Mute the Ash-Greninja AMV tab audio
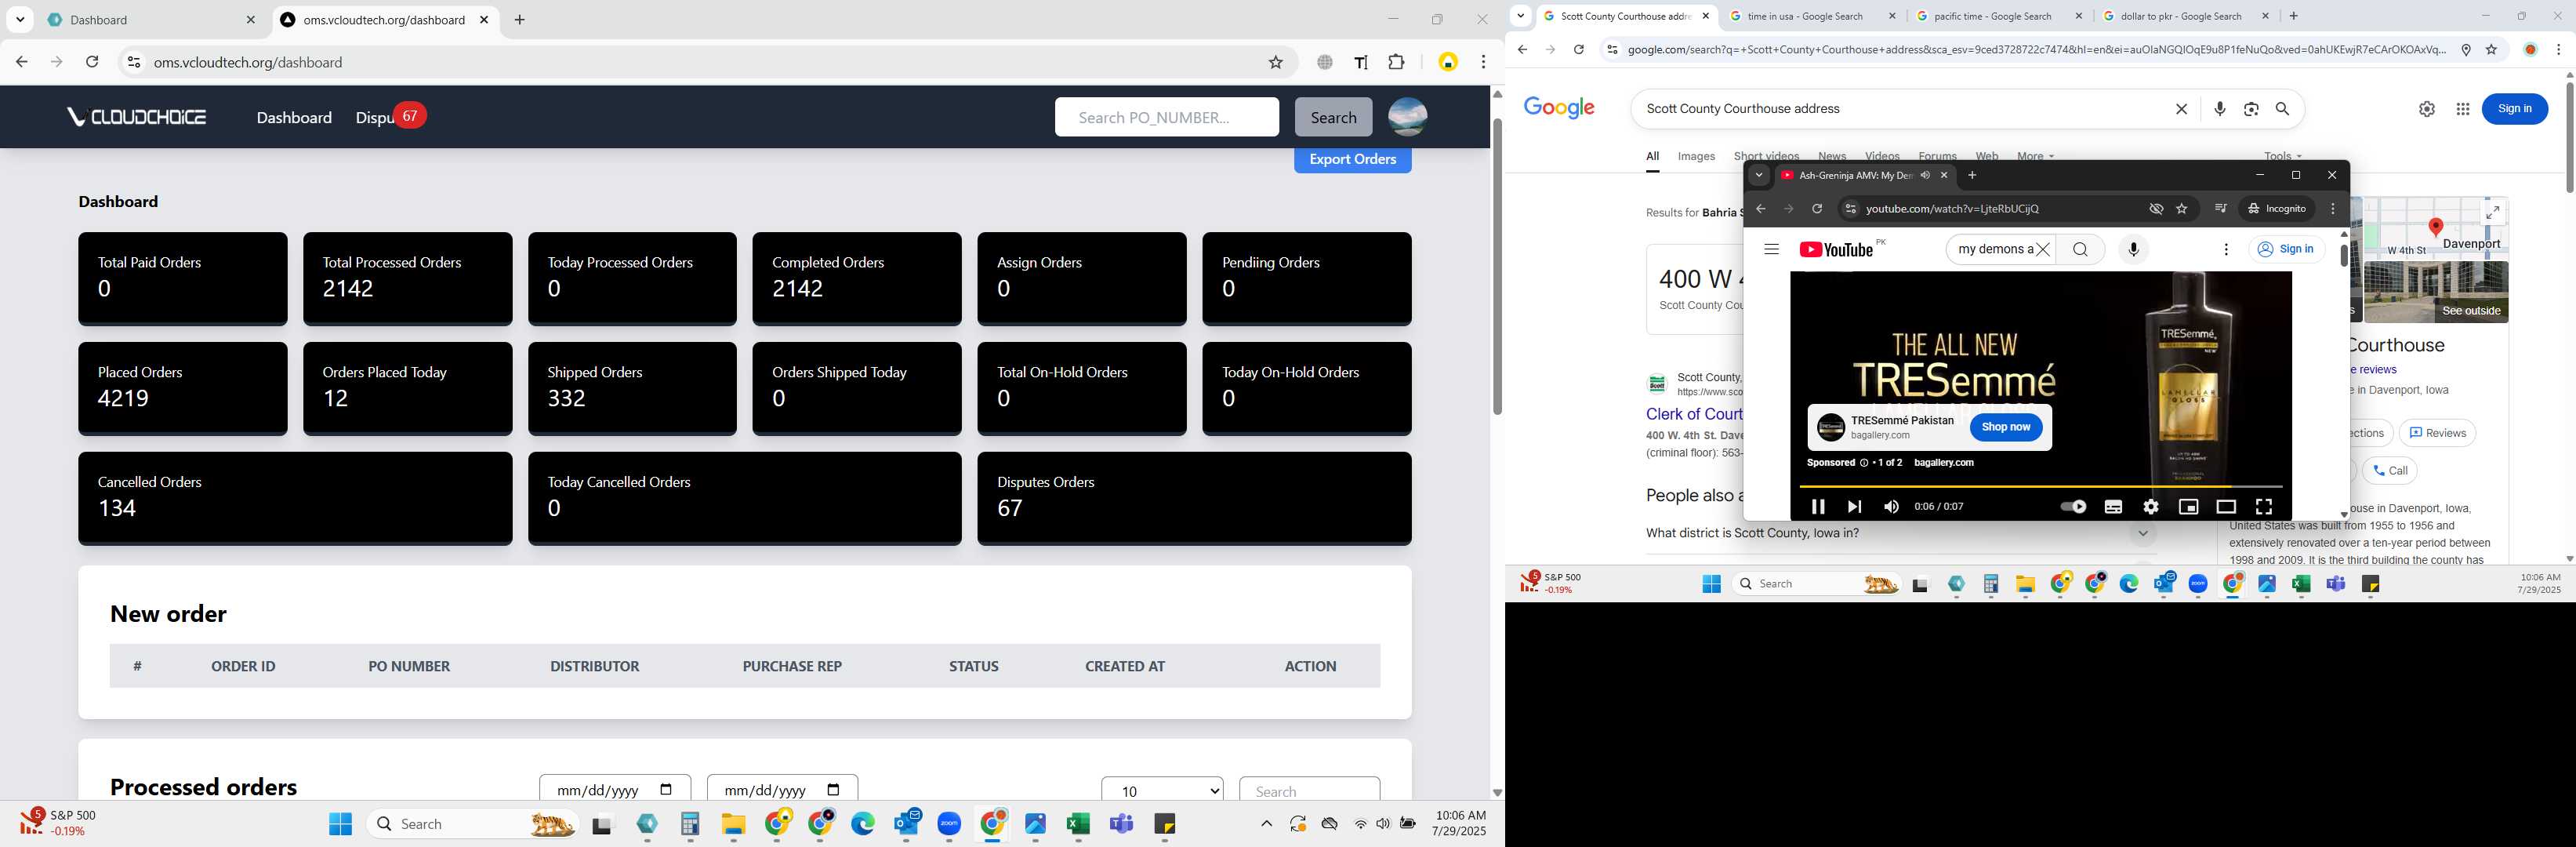Screen dimensions: 2576x847 [x=1925, y=175]
